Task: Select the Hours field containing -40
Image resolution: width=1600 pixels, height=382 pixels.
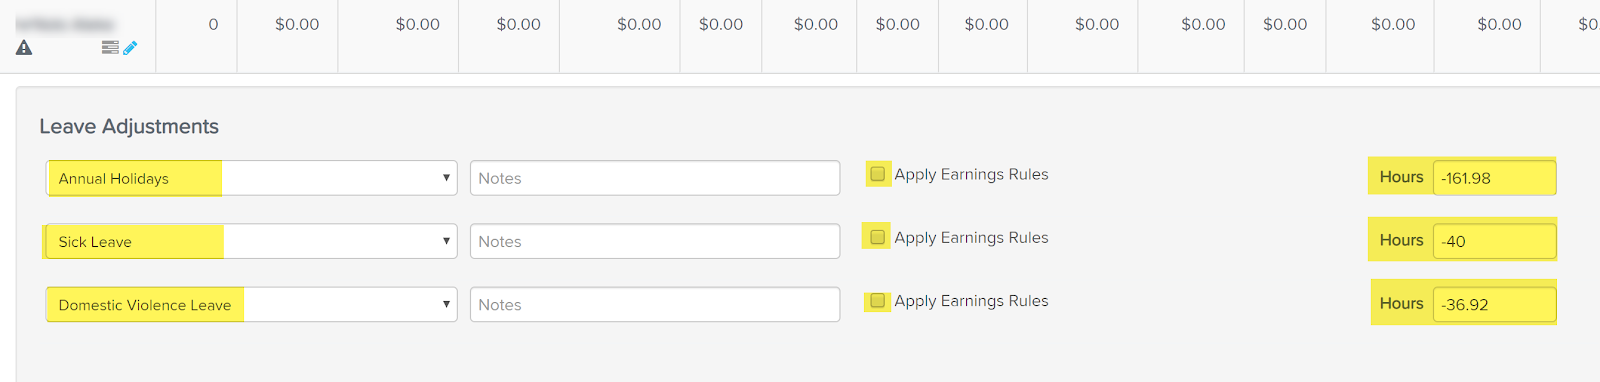Action: (1494, 241)
